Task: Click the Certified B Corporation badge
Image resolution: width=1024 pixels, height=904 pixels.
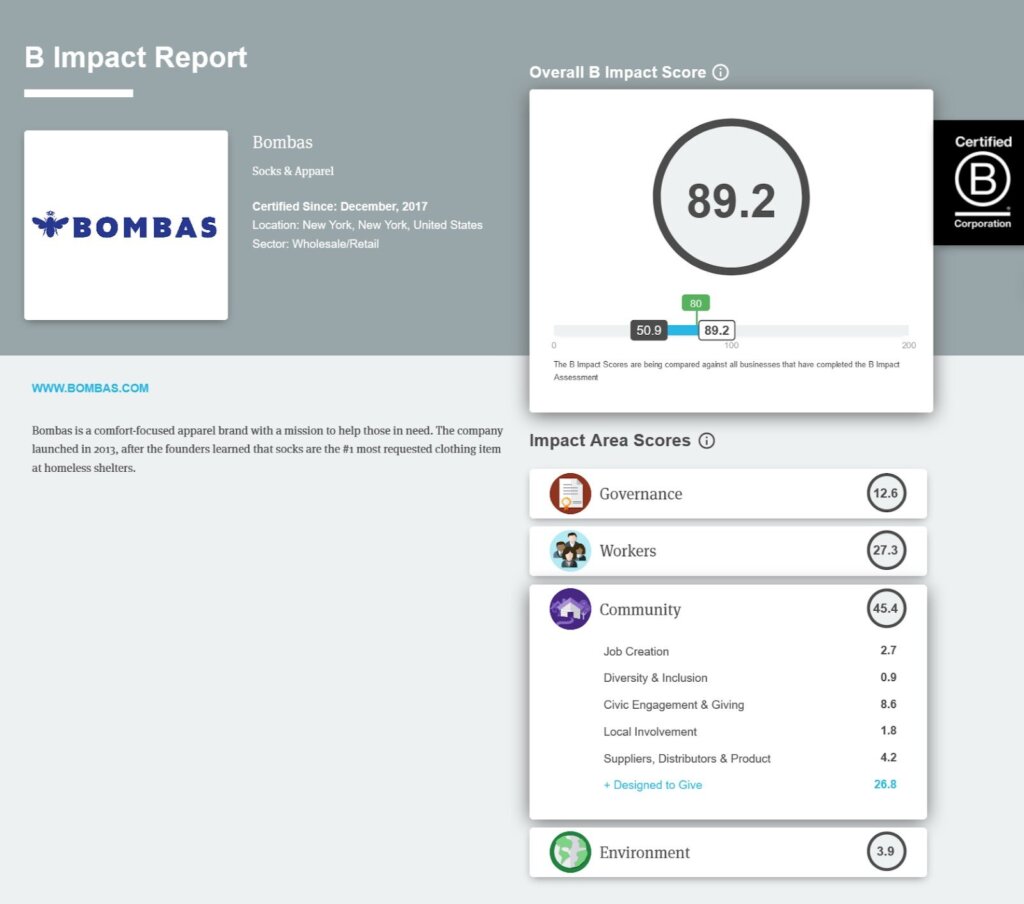Action: [979, 182]
